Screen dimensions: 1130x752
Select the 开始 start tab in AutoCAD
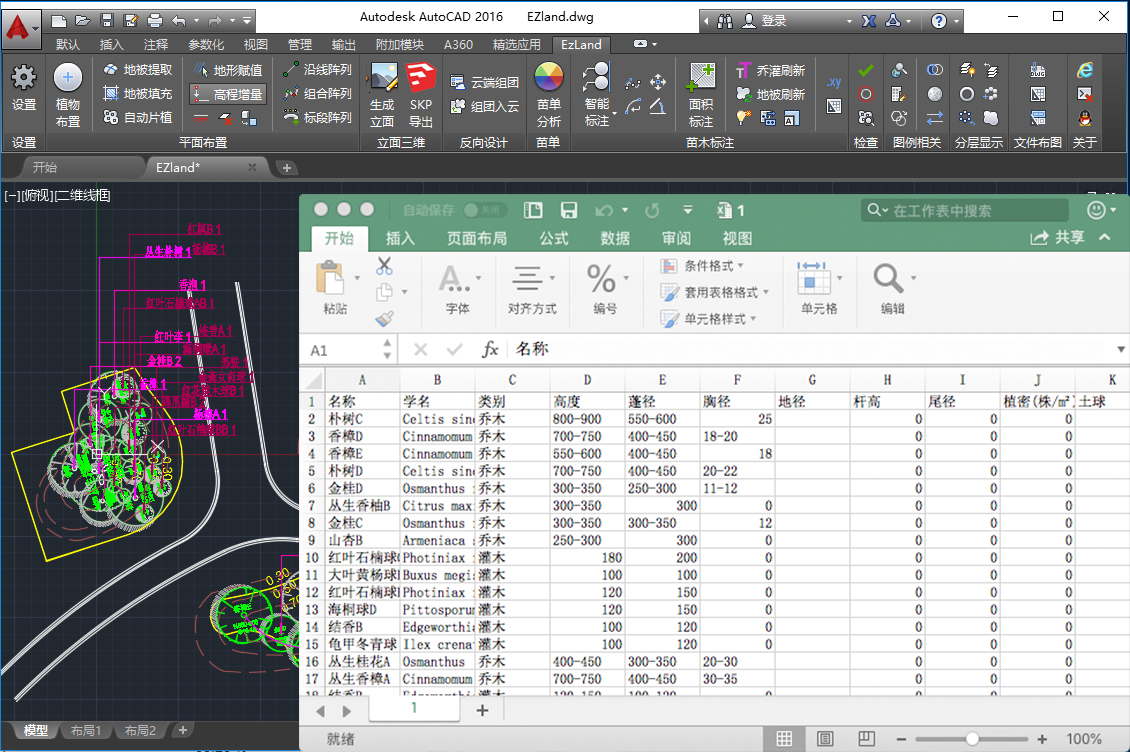[x=45, y=167]
